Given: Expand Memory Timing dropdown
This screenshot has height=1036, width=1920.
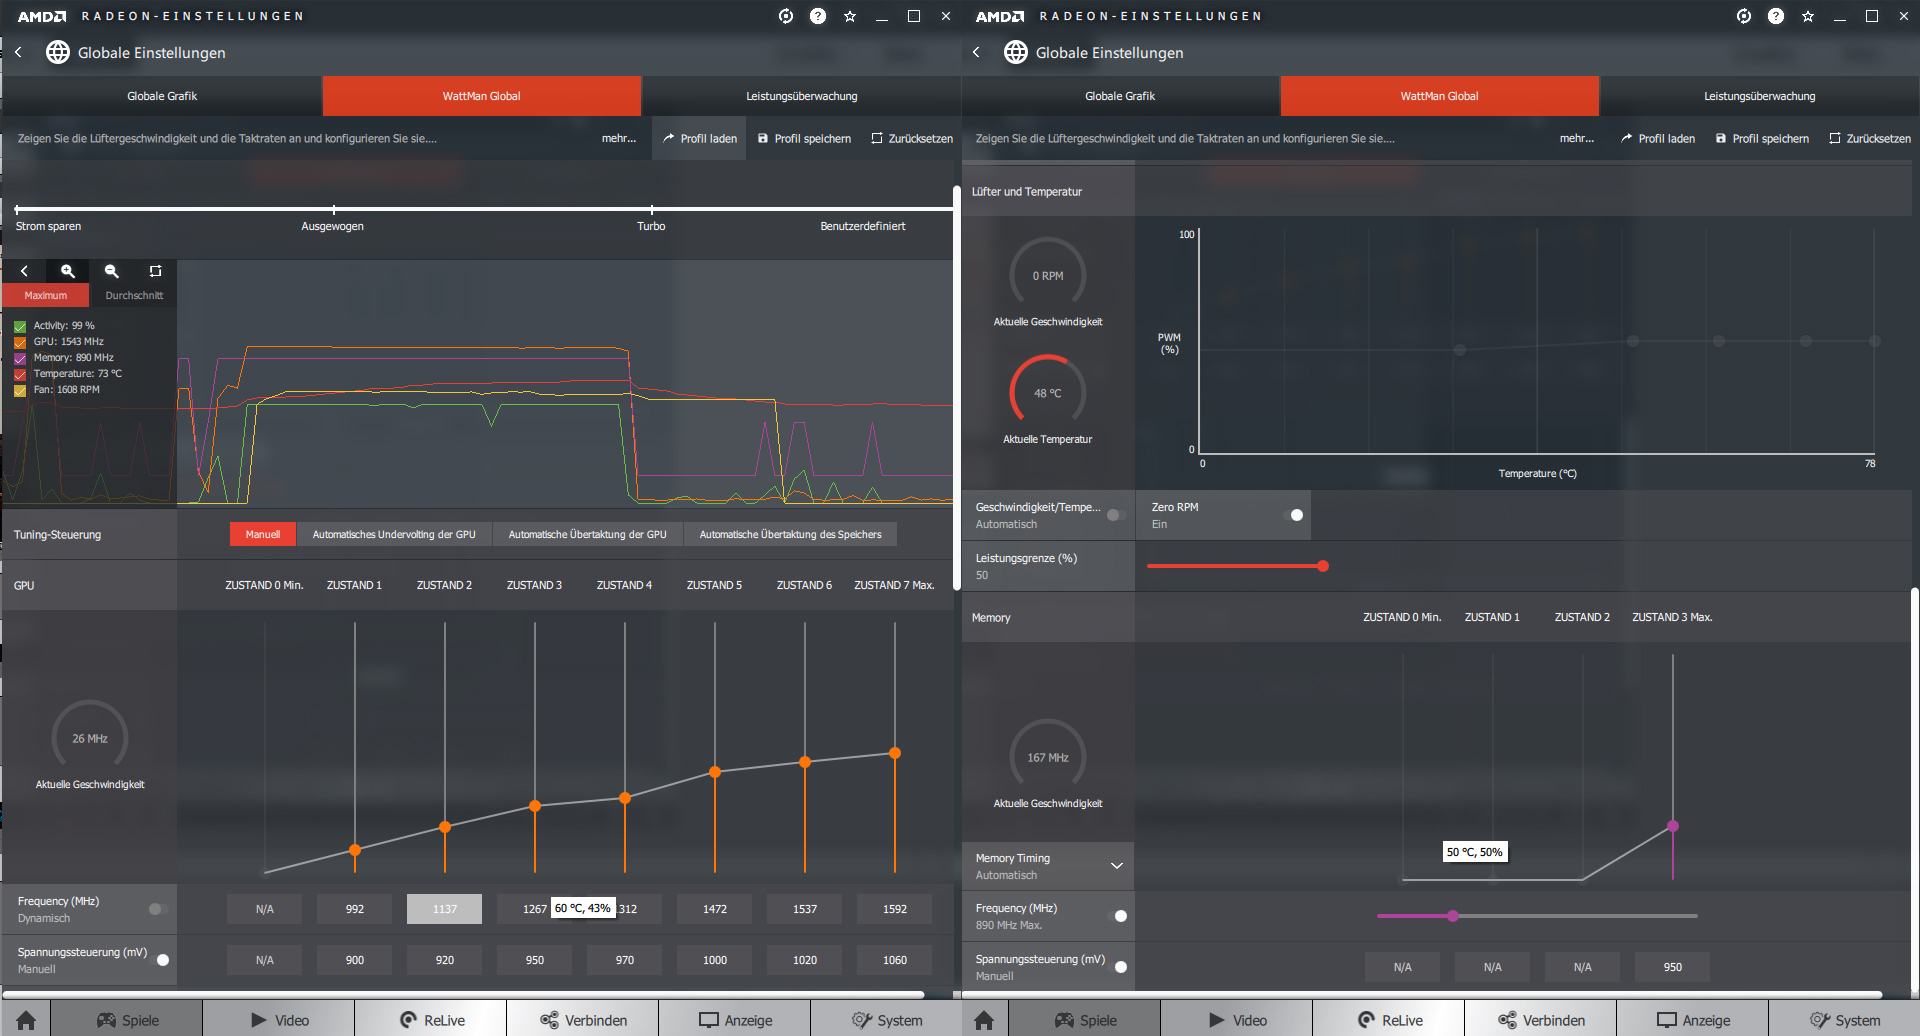Looking at the screenshot, I should [x=1117, y=866].
